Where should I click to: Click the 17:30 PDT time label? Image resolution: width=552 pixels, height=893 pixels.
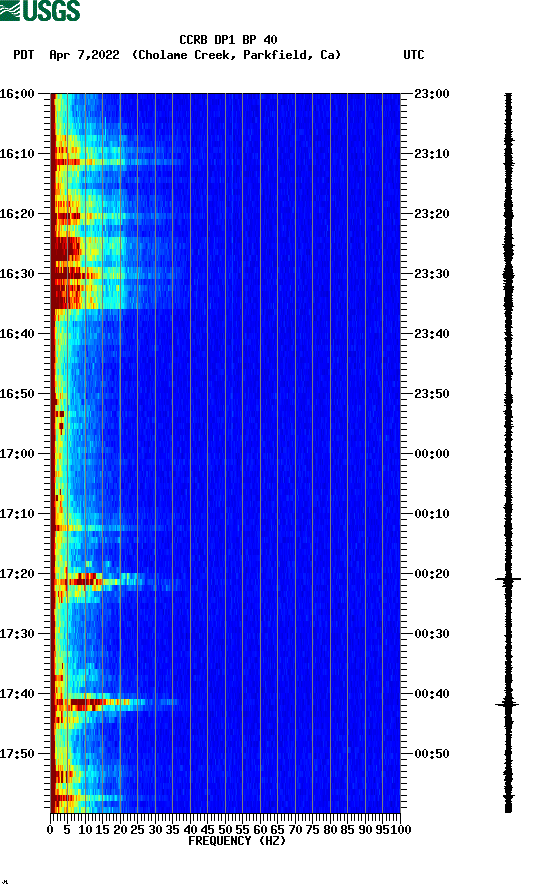(x=17, y=634)
